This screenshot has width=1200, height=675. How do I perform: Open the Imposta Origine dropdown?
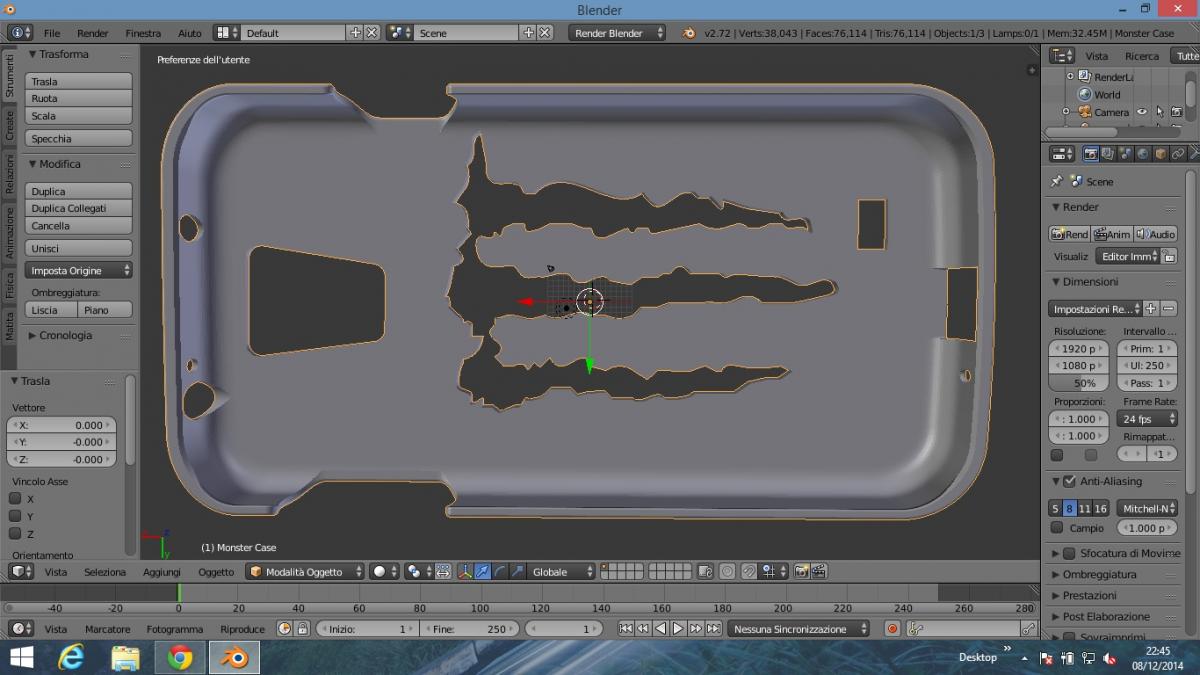[79, 271]
